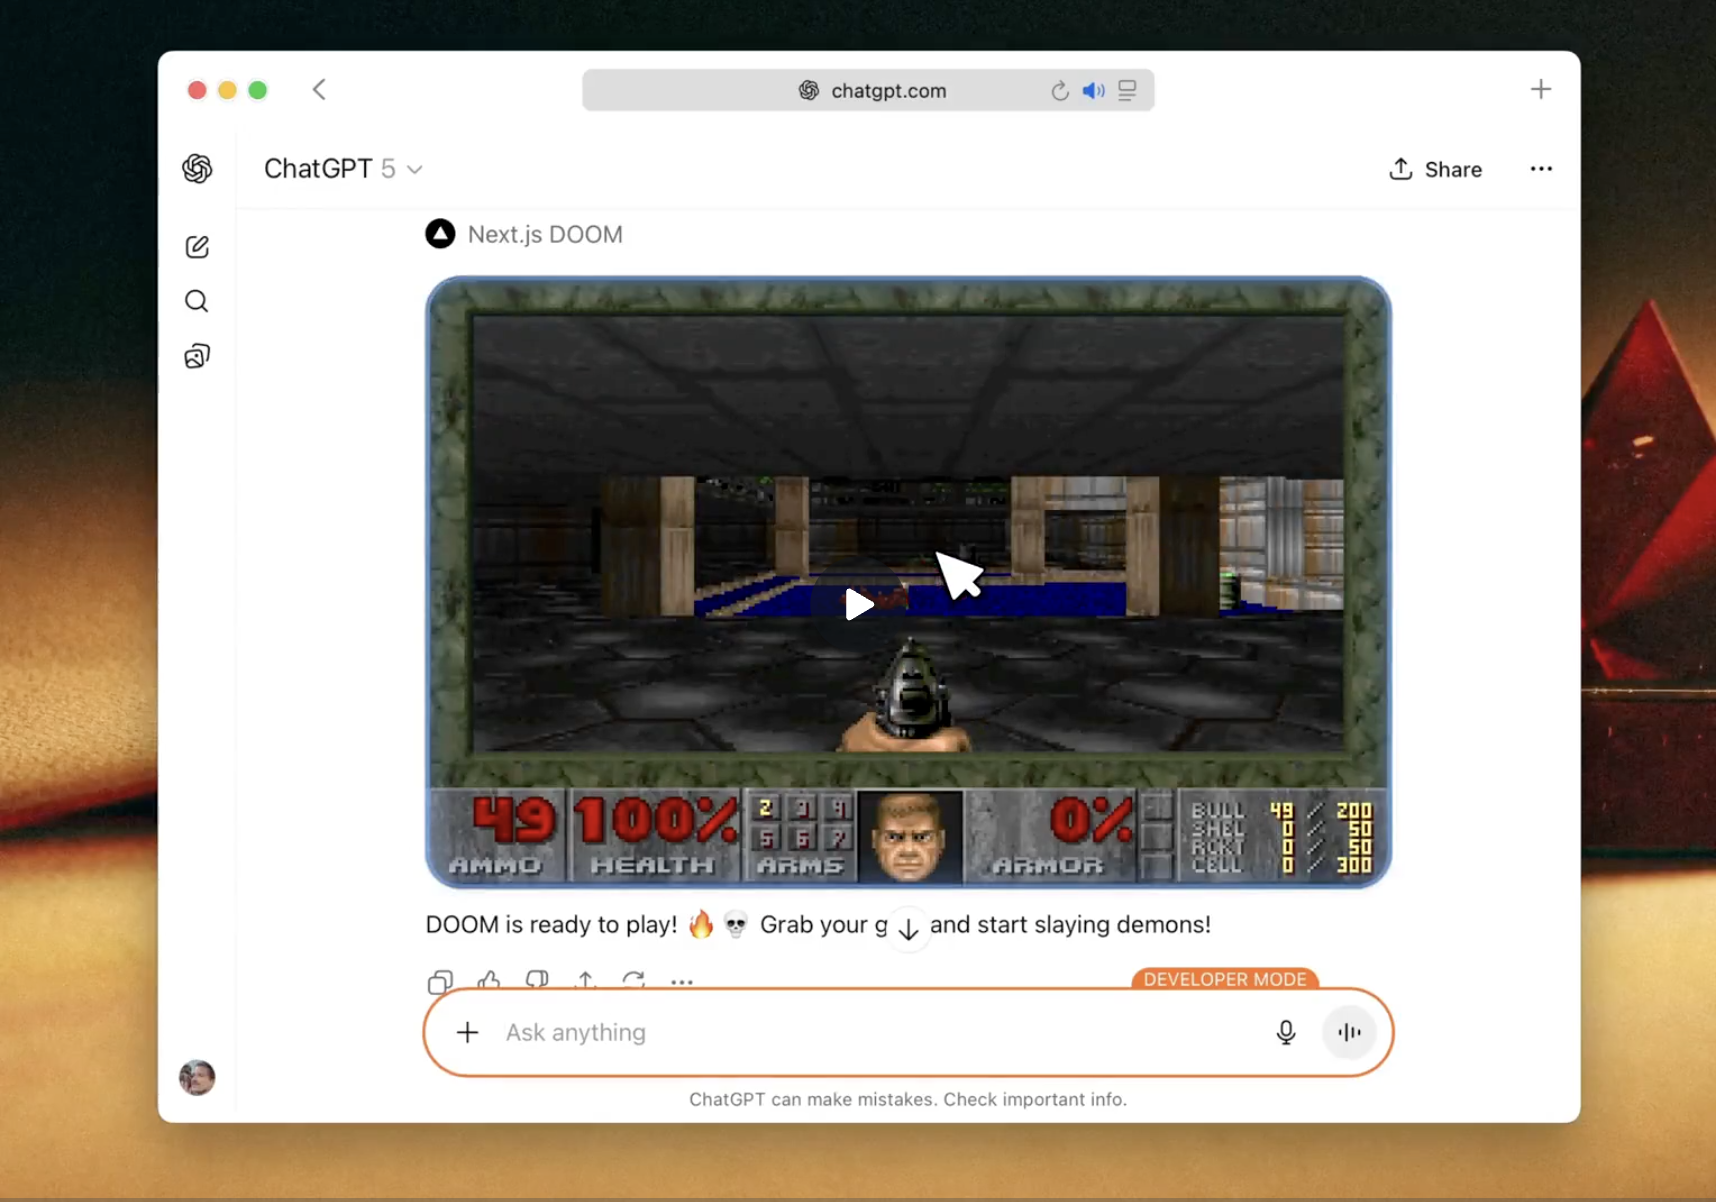Give a thumbs up to response
This screenshot has height=1202, width=1716.
(x=489, y=981)
